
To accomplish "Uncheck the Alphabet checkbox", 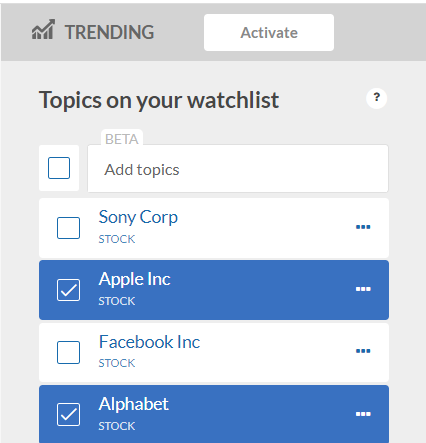I will pyautogui.click(x=68, y=415).
